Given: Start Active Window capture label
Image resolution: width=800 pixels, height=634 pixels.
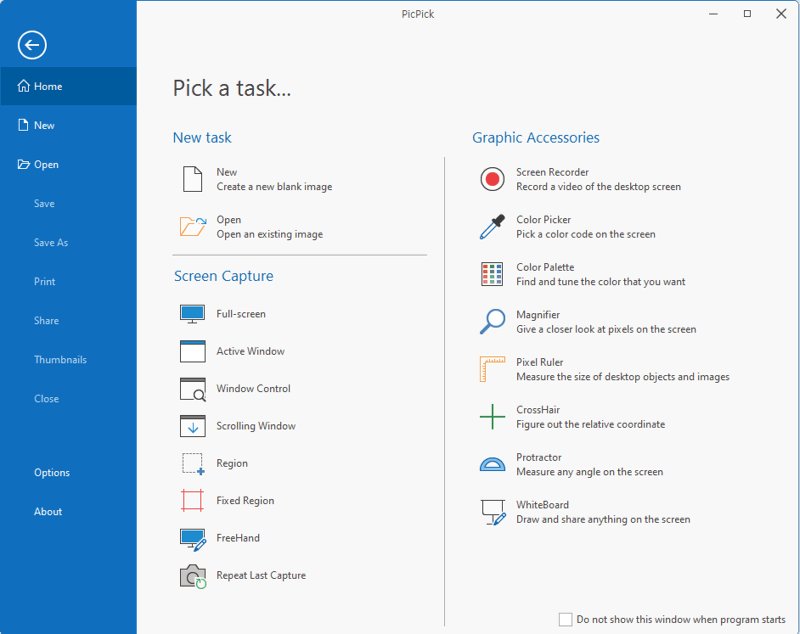Looking at the screenshot, I should 251,351.
